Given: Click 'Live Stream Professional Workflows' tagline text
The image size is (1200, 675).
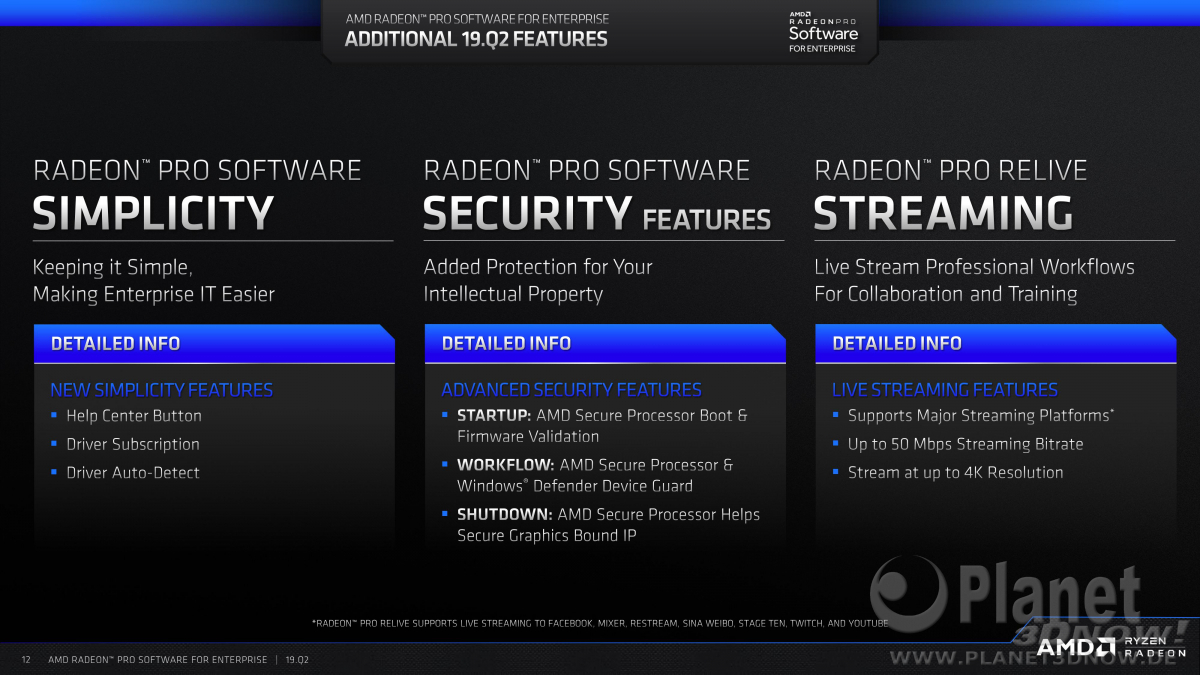Looking at the screenshot, I should tap(974, 267).
